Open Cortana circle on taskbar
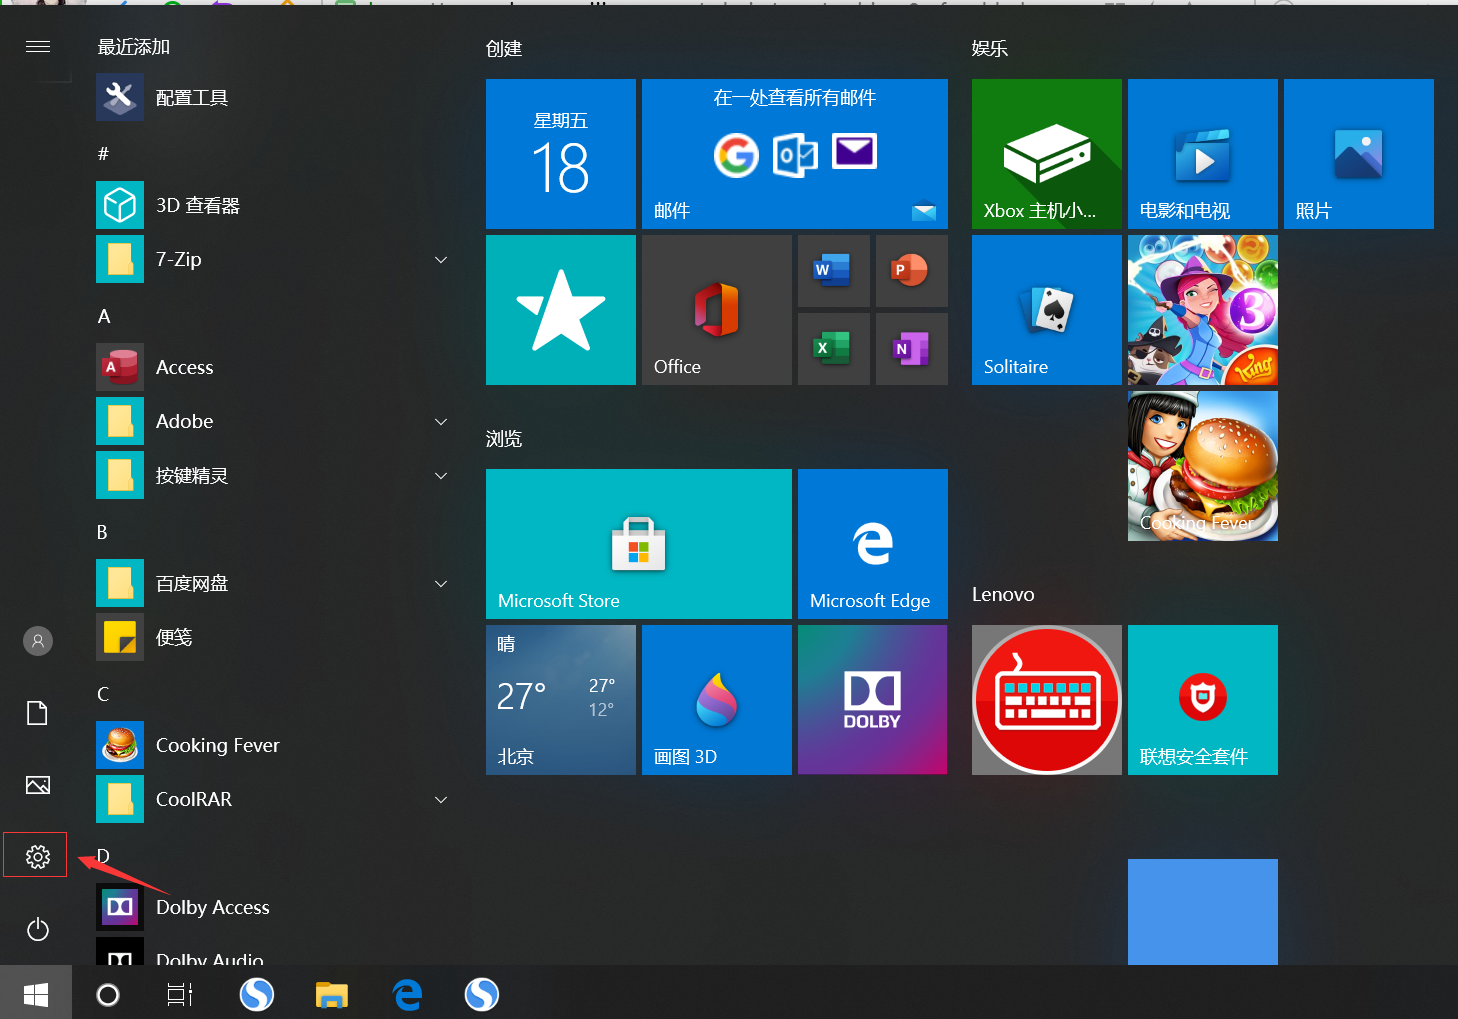The height and width of the screenshot is (1019, 1458). click(108, 994)
